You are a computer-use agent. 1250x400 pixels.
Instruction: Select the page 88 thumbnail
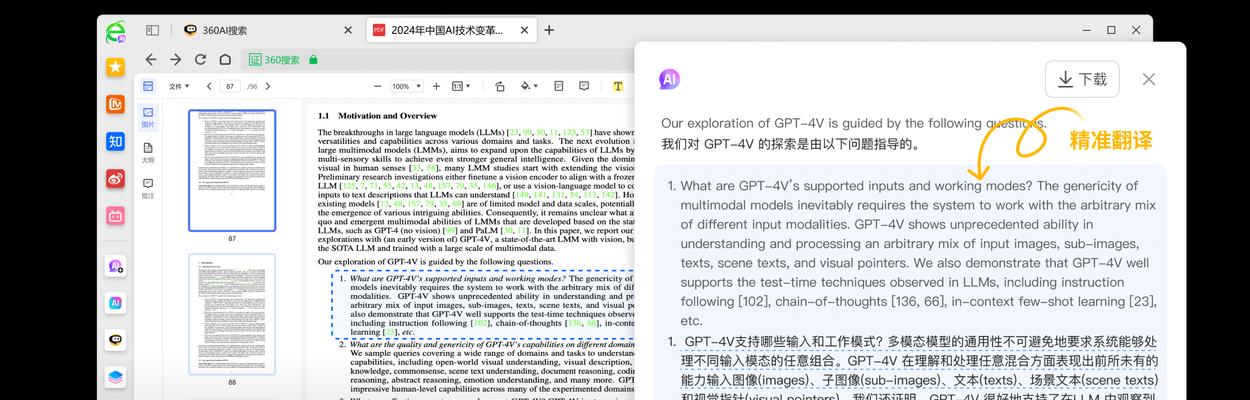[x=232, y=314]
